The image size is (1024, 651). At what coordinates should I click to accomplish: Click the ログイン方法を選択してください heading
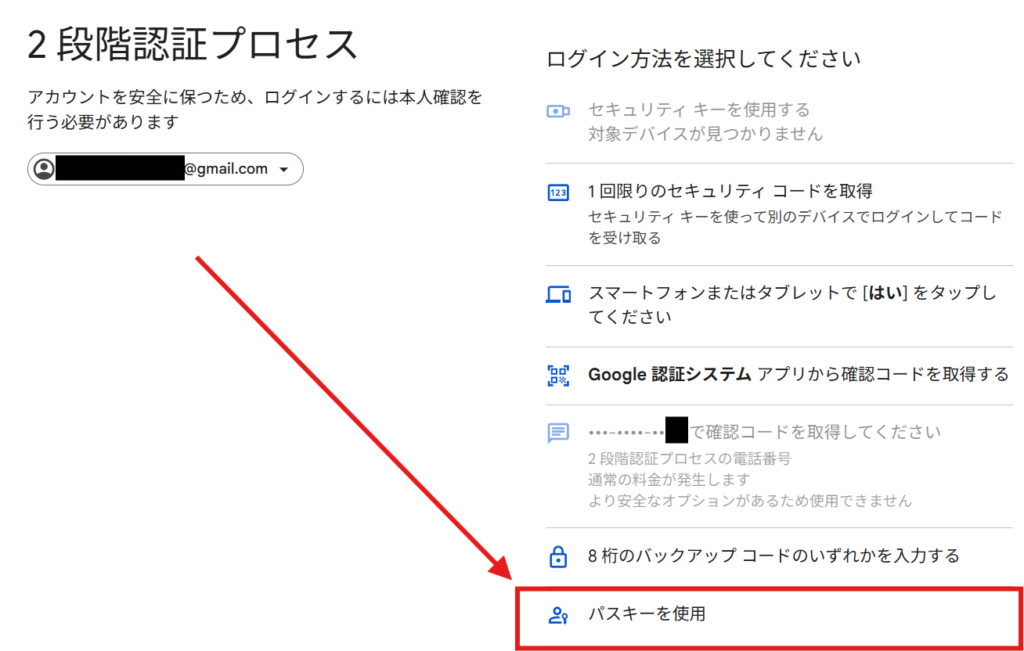coord(703,59)
